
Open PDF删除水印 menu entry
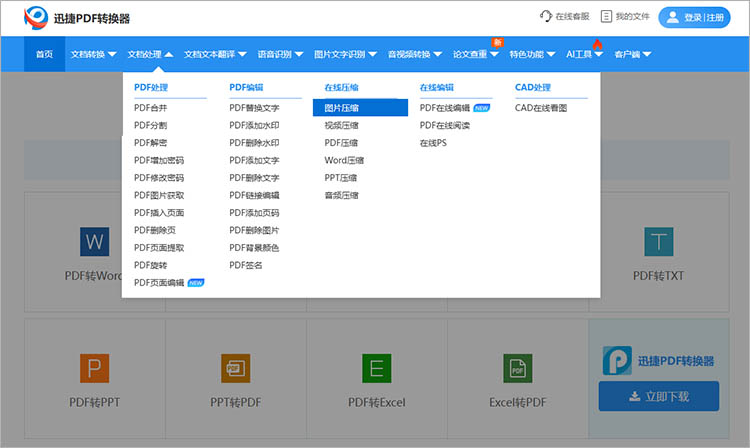[x=254, y=143]
